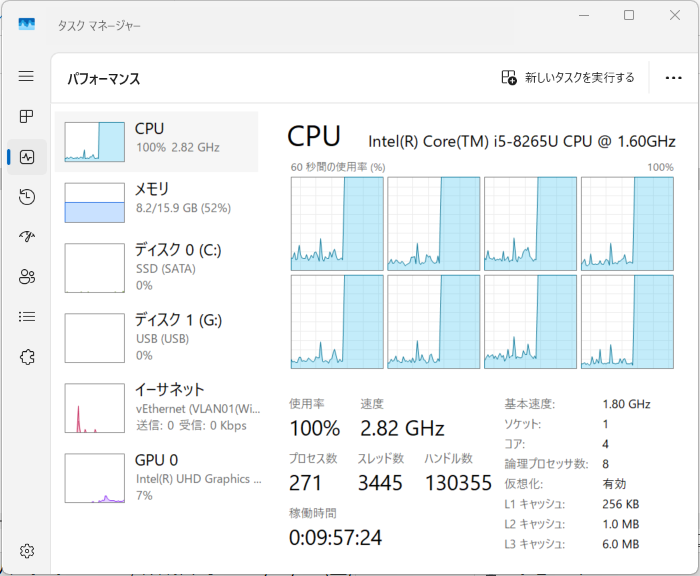
Task: Click the handle count 130355
Action: click(x=458, y=483)
